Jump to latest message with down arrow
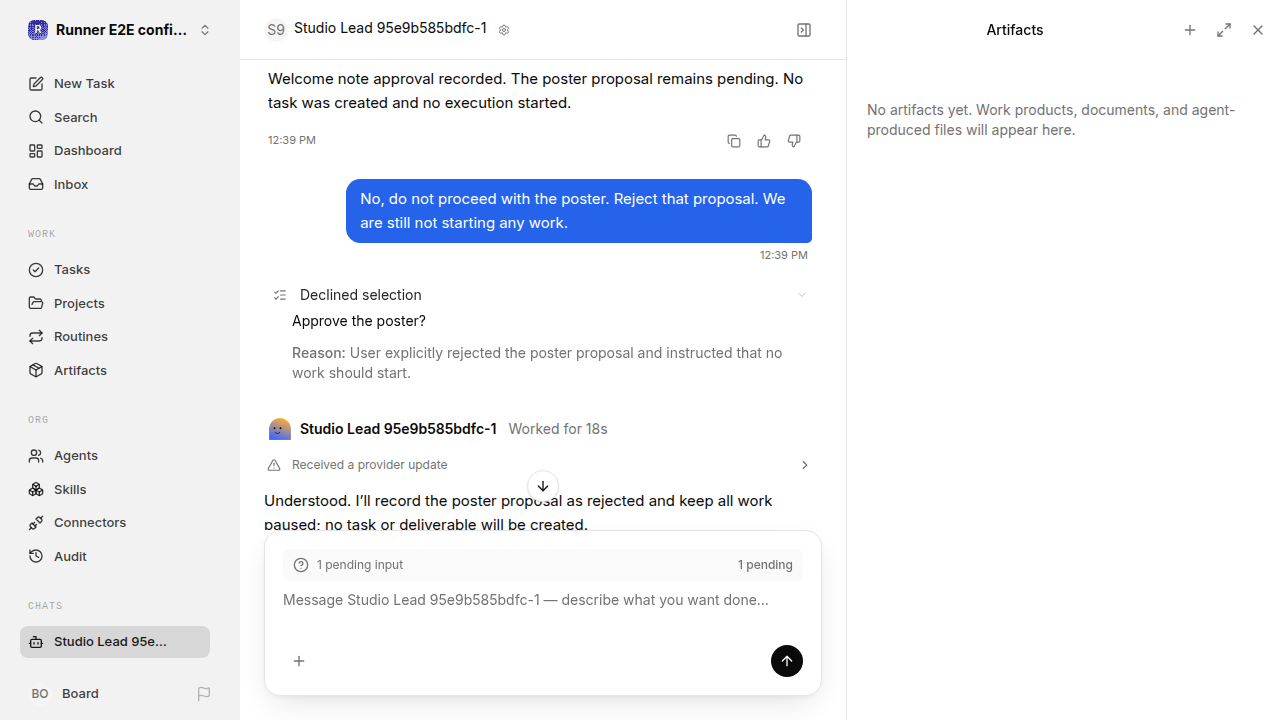The image size is (1280, 720). coord(543,487)
